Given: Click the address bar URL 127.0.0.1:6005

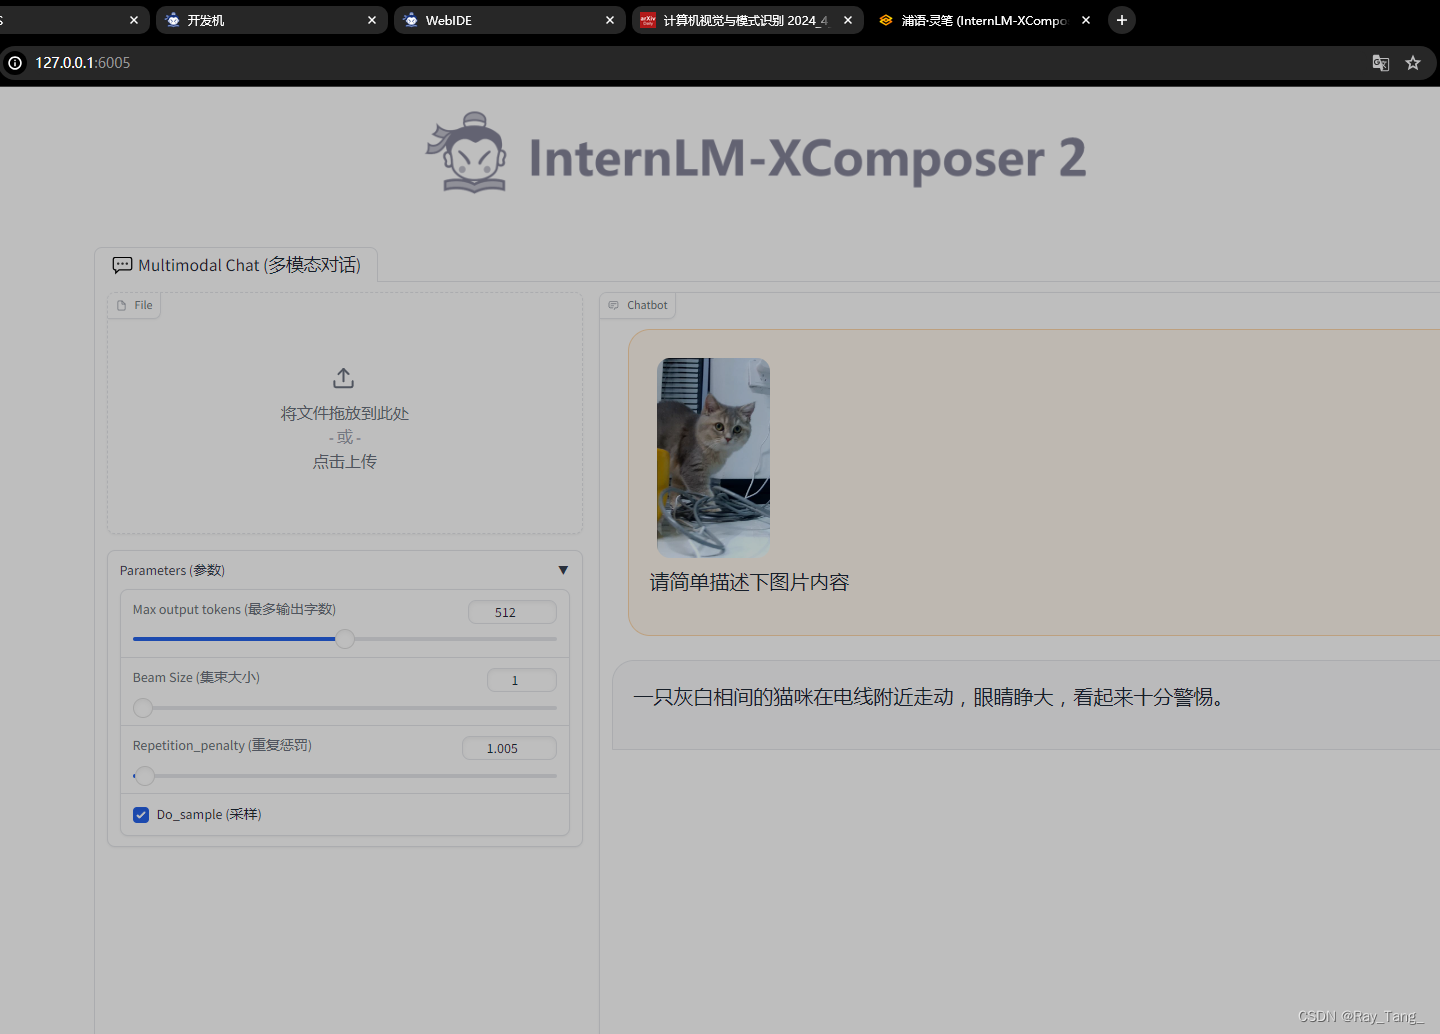Looking at the screenshot, I should 83,63.
